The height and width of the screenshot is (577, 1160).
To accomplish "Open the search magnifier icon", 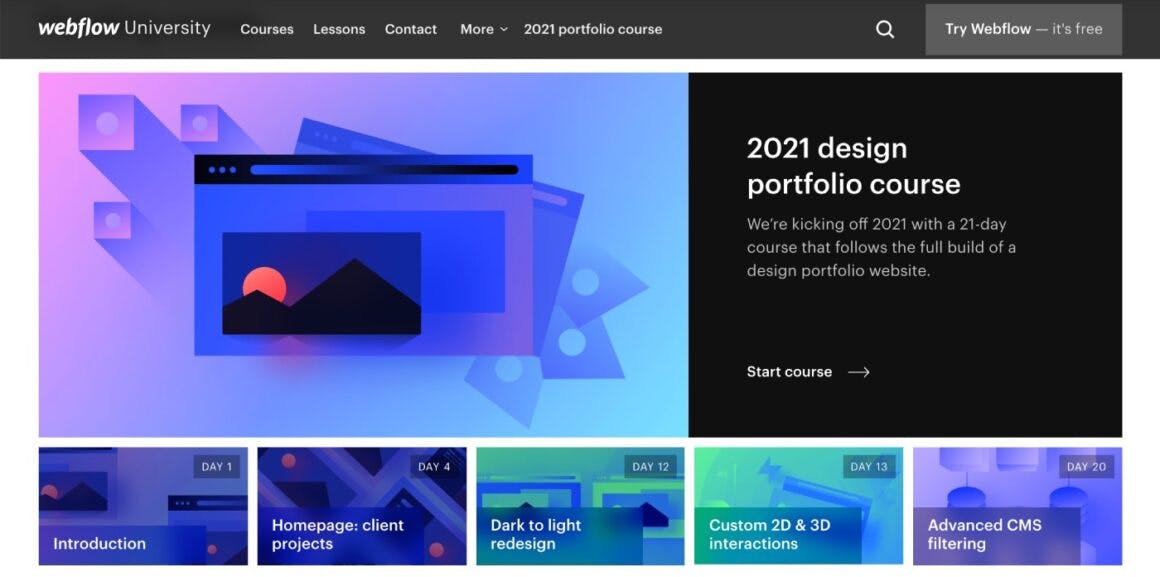I will (885, 30).
